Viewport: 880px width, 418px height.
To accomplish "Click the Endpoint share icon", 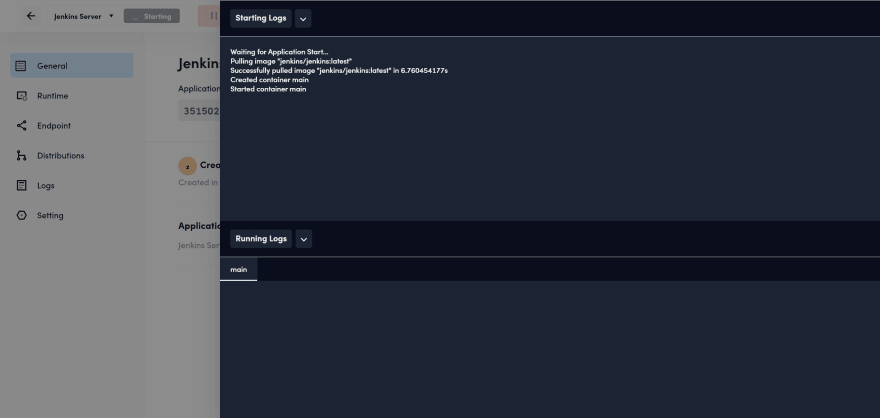I will pyautogui.click(x=21, y=126).
